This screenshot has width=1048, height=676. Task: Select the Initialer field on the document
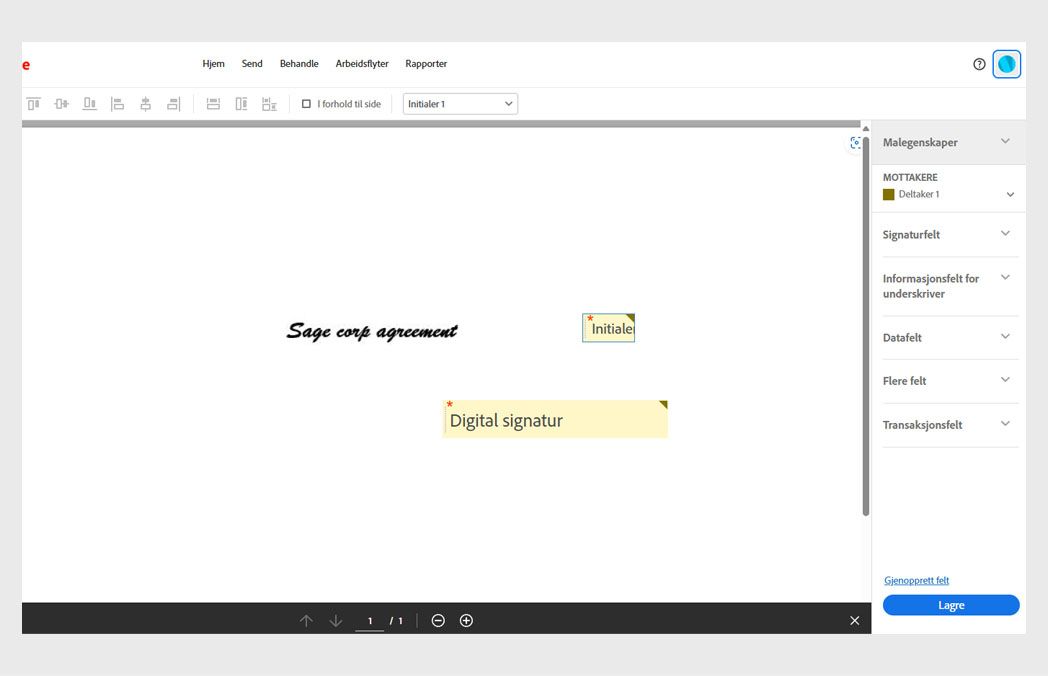608,328
